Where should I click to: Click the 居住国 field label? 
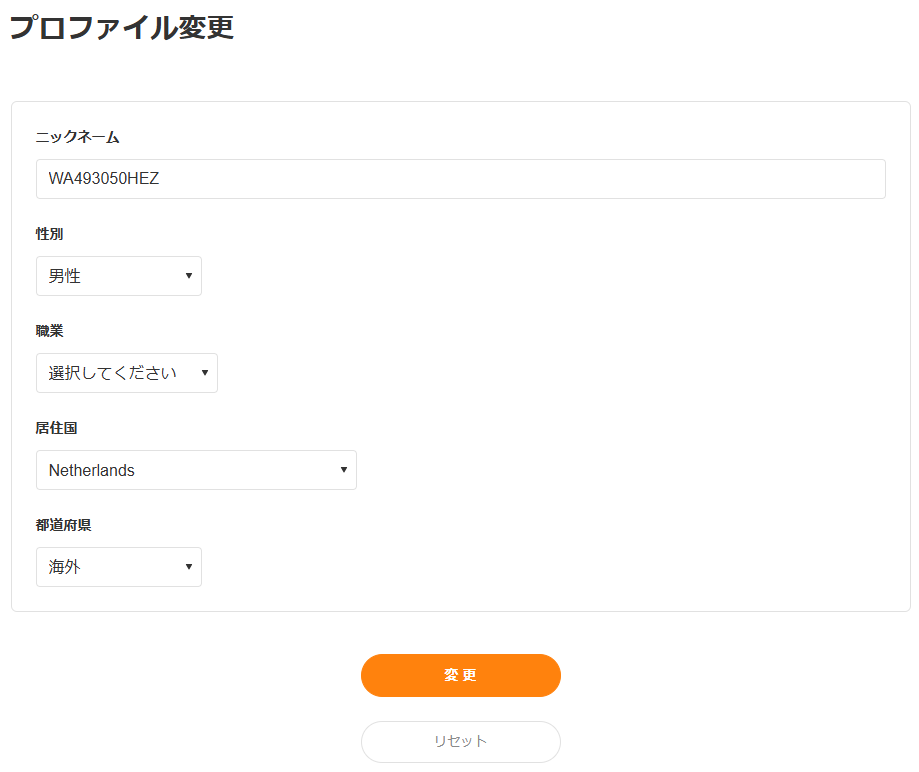pos(57,428)
